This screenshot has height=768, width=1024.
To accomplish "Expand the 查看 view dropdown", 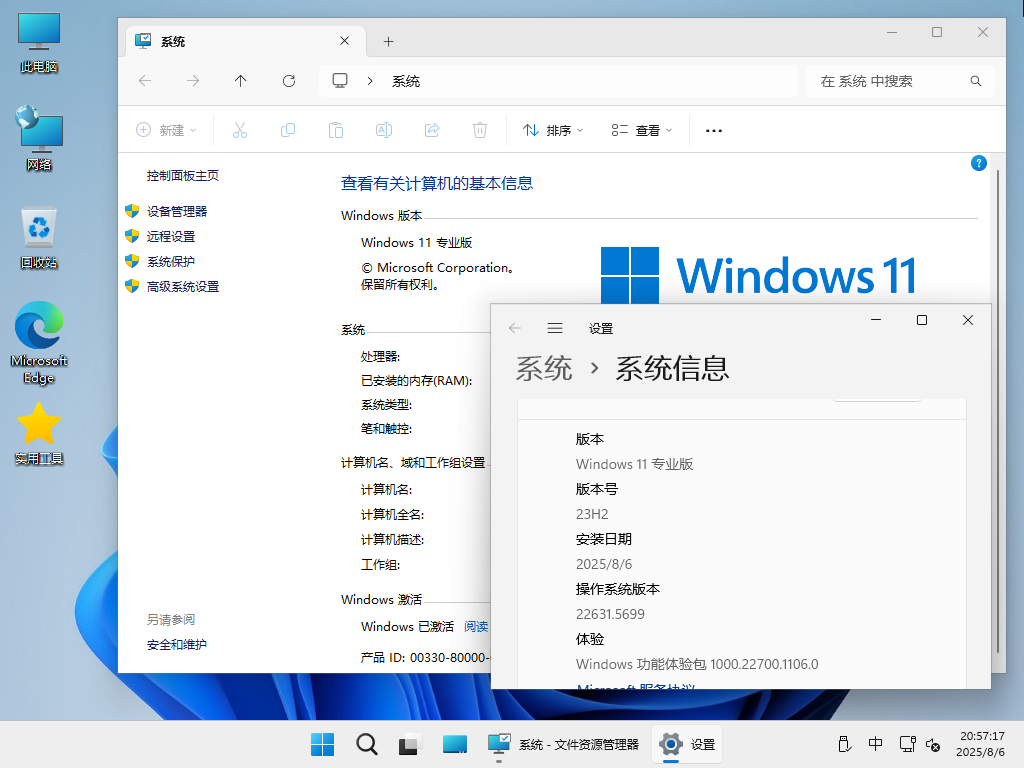I will coord(642,131).
